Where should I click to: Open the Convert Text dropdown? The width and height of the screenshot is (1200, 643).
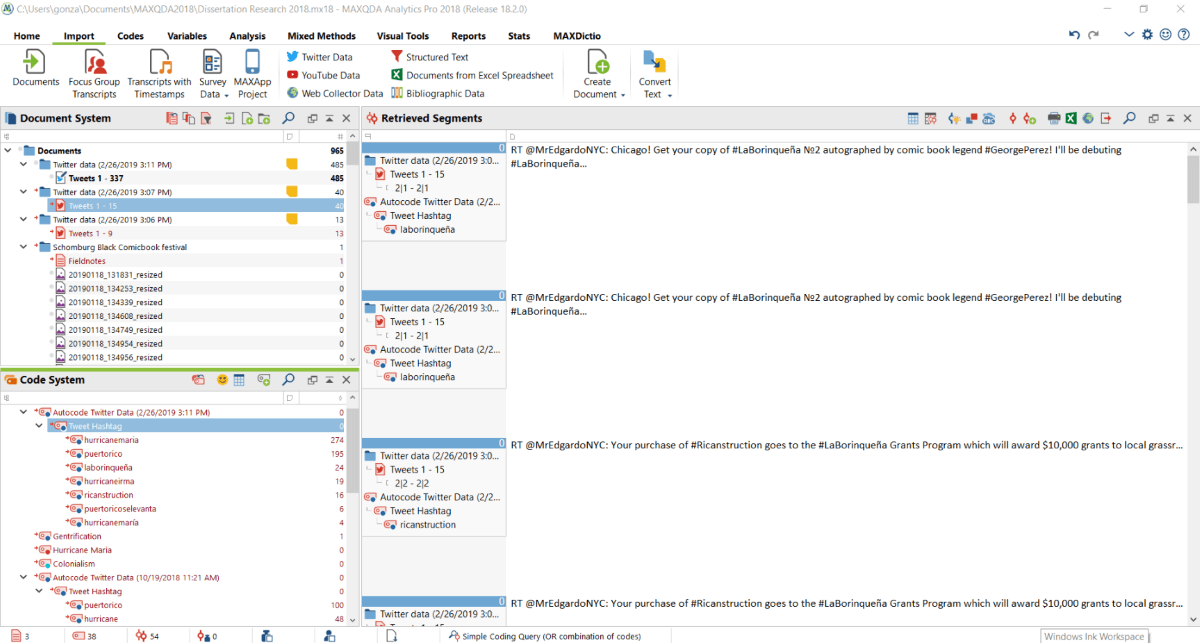point(656,74)
